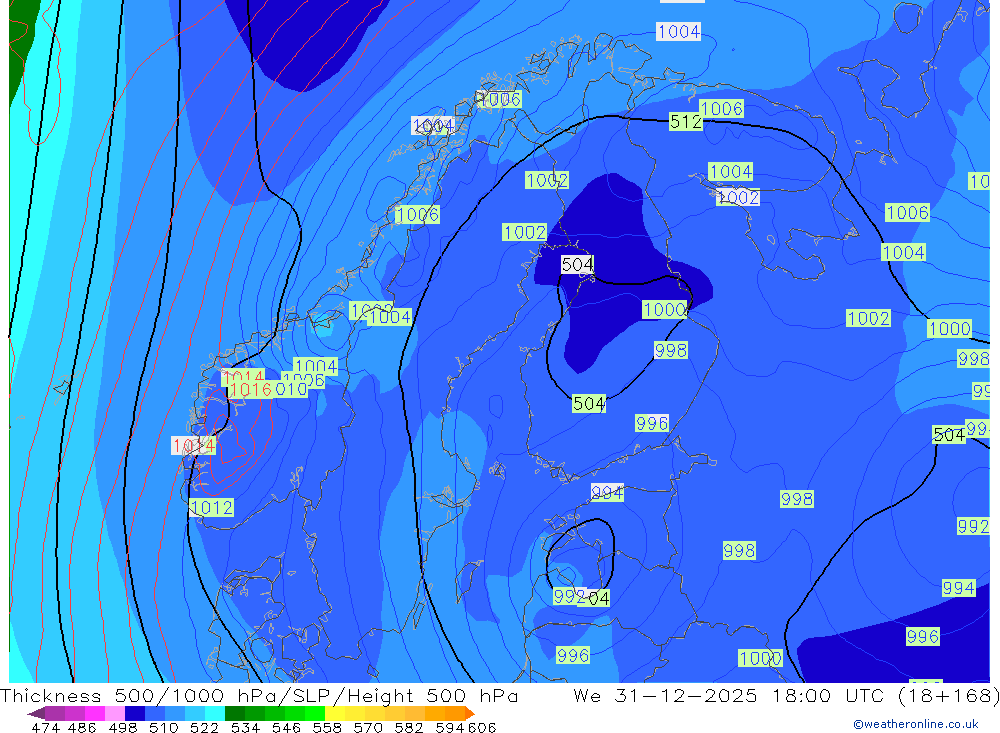Click the forecast date We 31-12-2025
The height and width of the screenshot is (733, 1000).
tap(666, 695)
